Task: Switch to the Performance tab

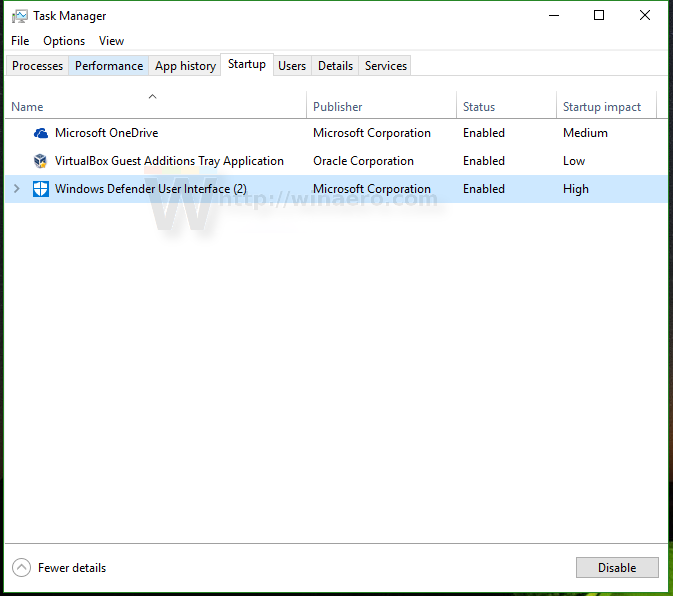Action: point(109,66)
